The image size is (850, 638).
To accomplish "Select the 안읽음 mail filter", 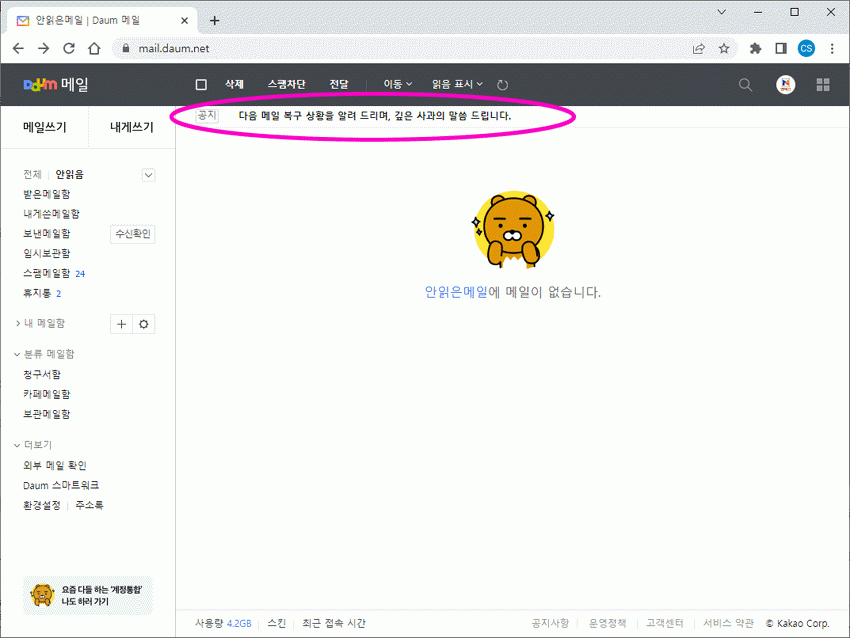I will click(69, 174).
